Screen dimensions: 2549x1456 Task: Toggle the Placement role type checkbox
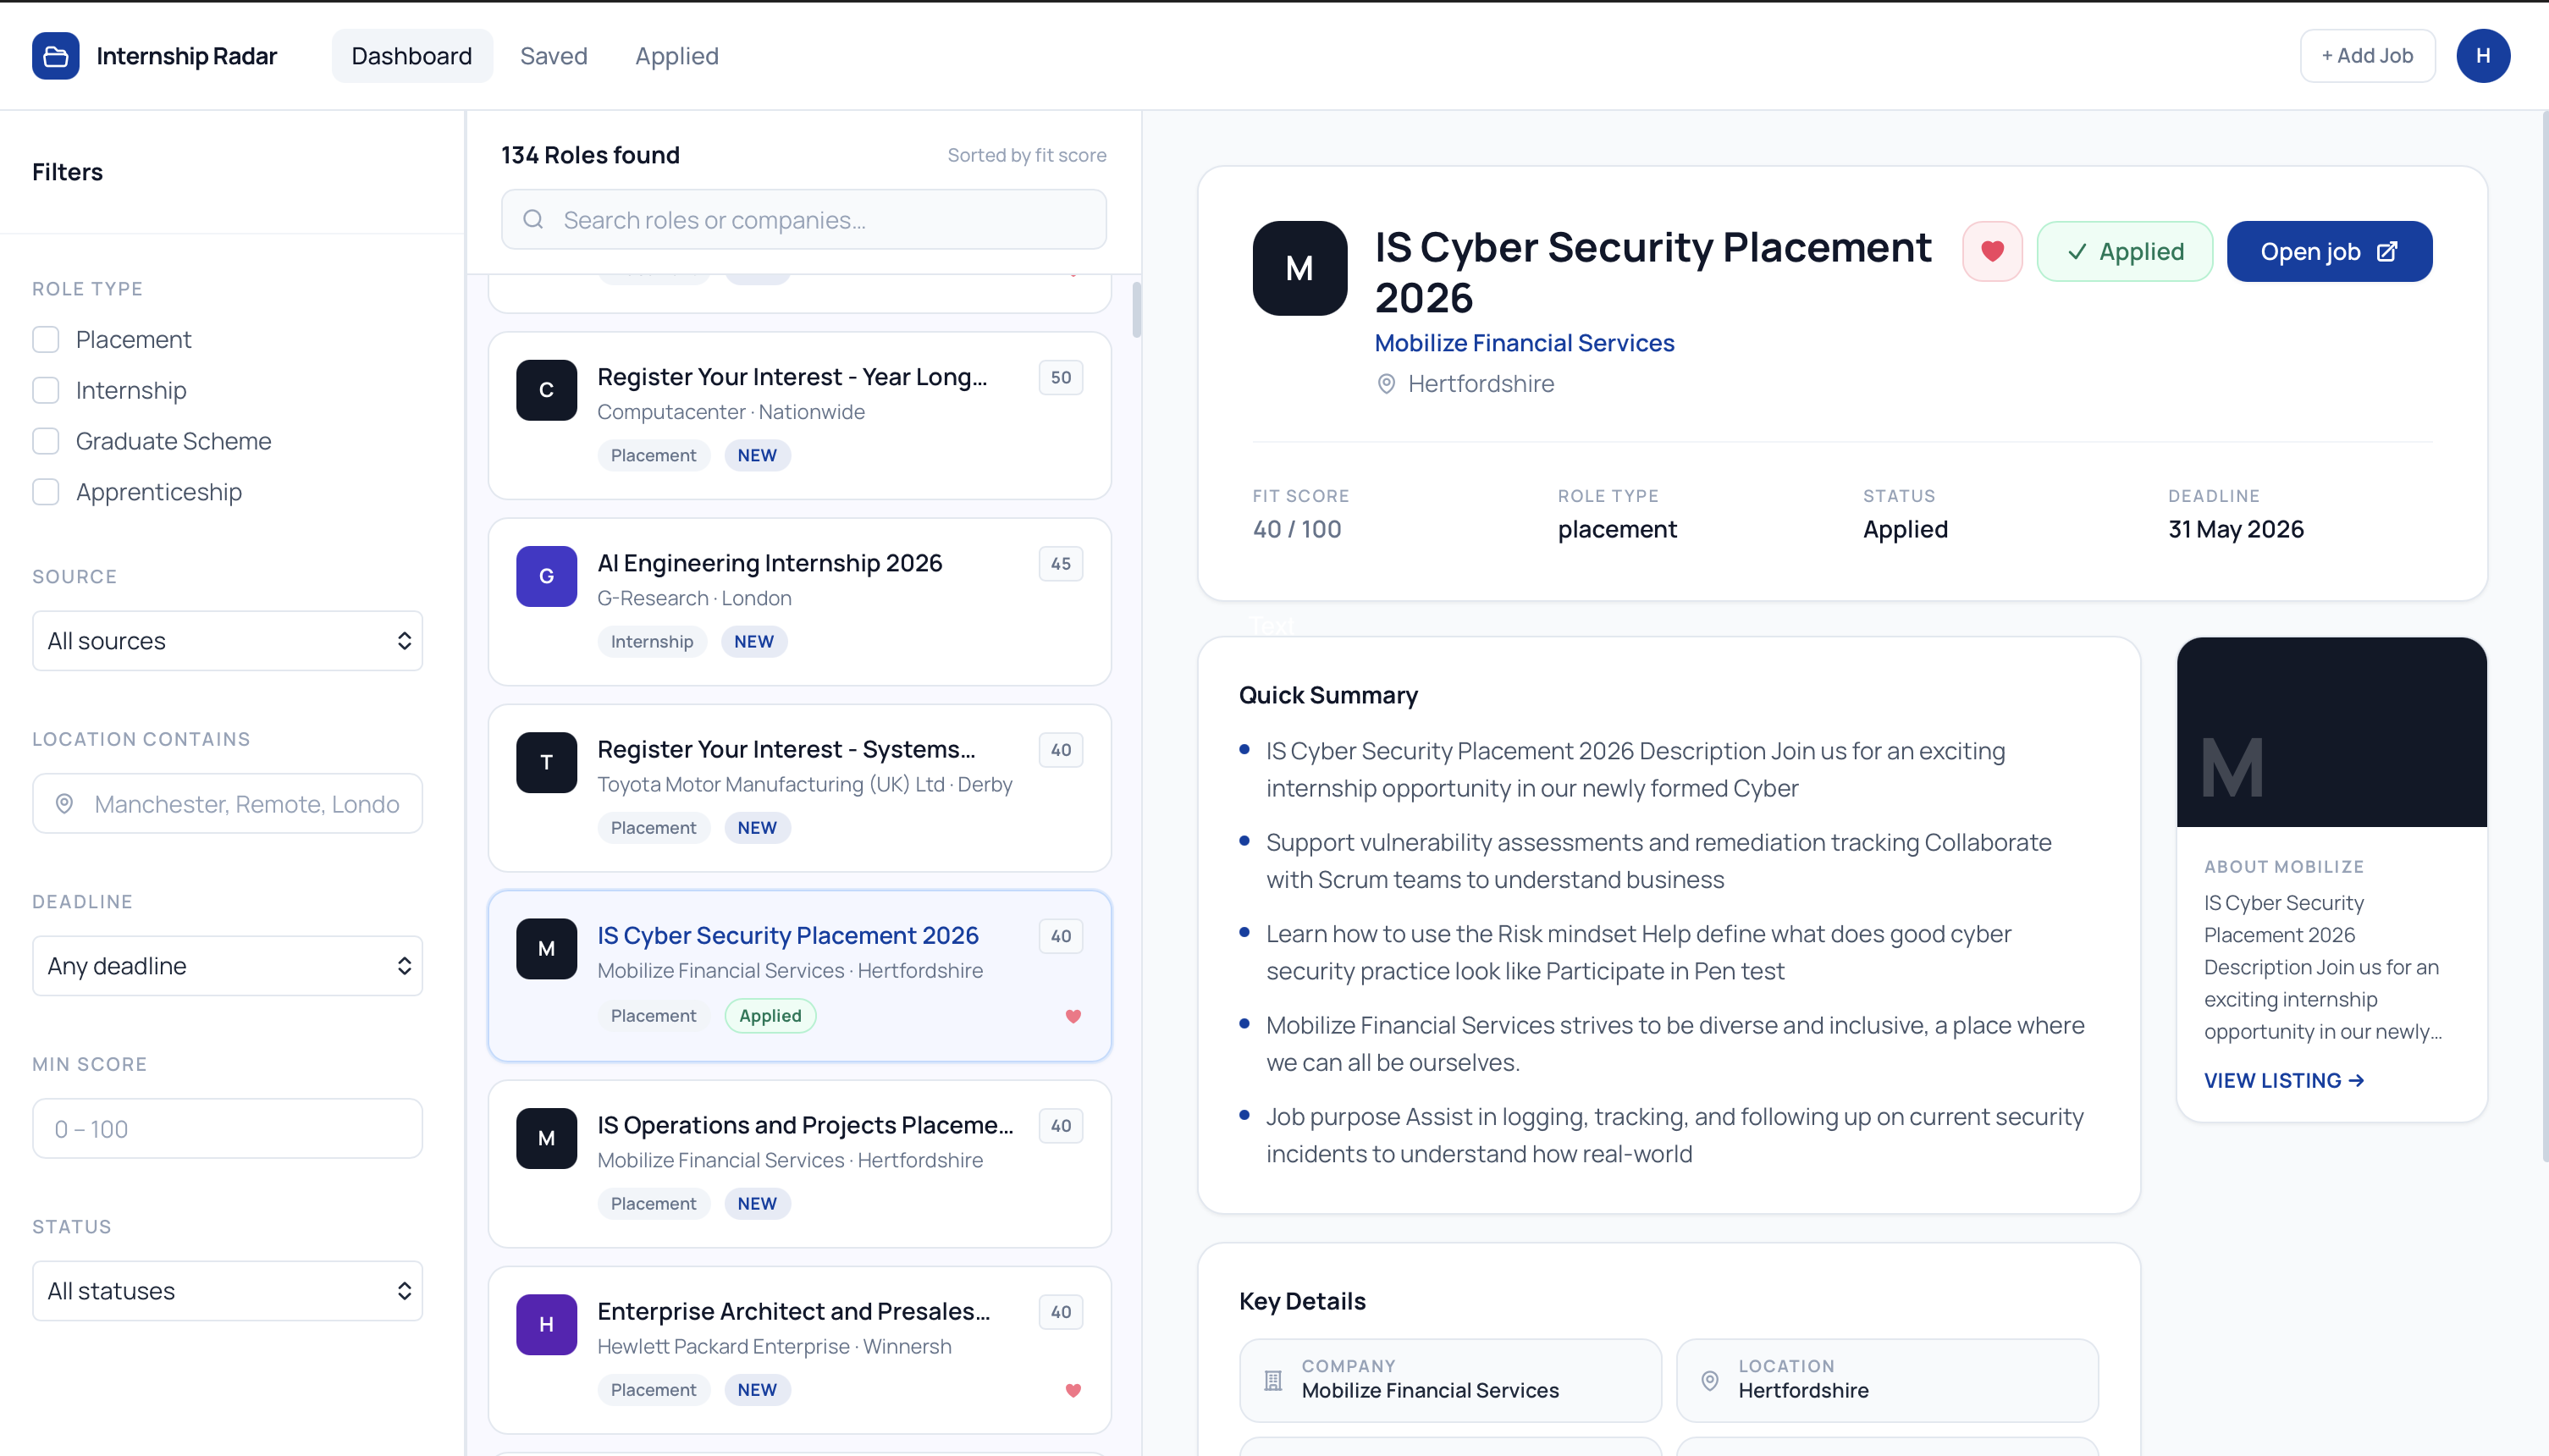[x=45, y=340]
